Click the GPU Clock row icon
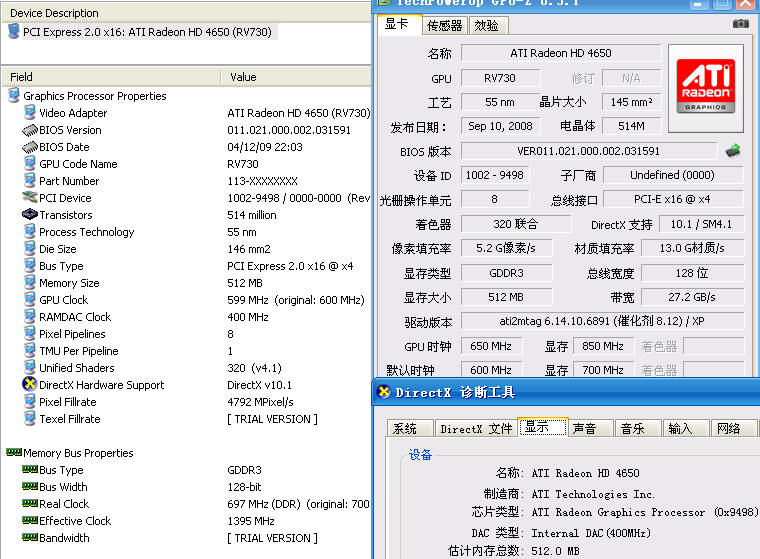The height and width of the screenshot is (559, 760). pyautogui.click(x=30, y=299)
